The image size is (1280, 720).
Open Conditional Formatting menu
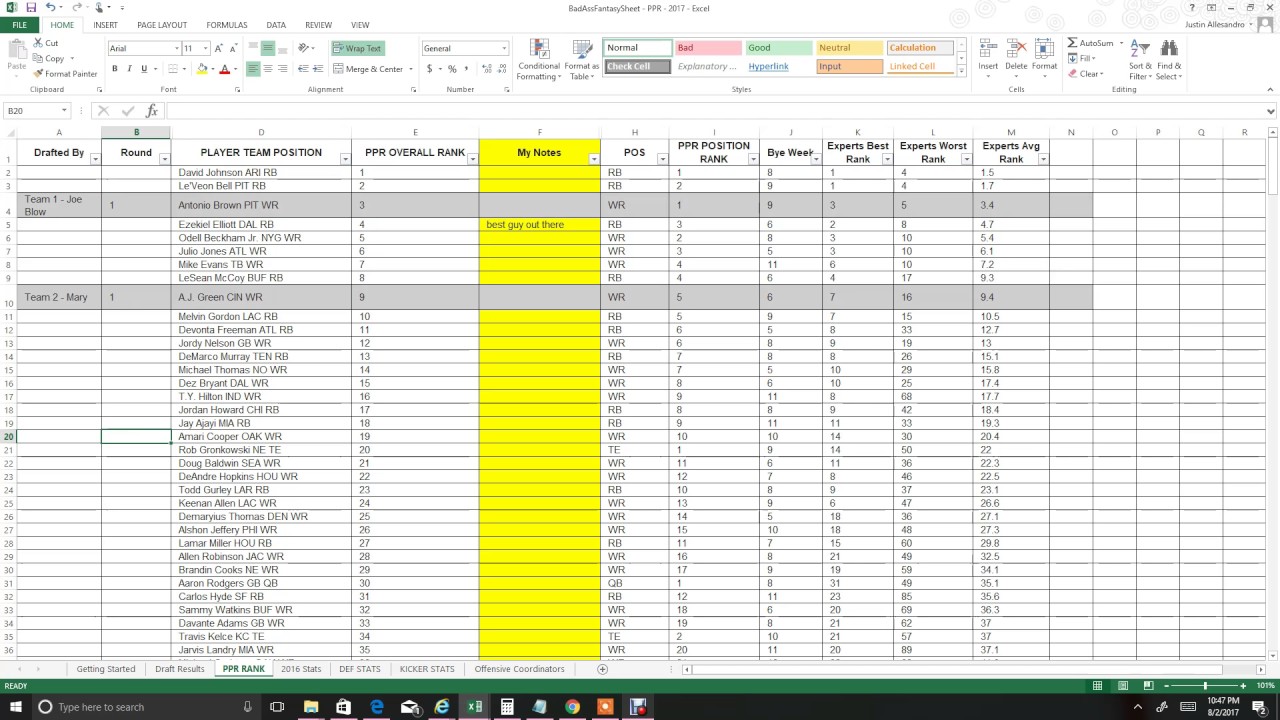(538, 60)
